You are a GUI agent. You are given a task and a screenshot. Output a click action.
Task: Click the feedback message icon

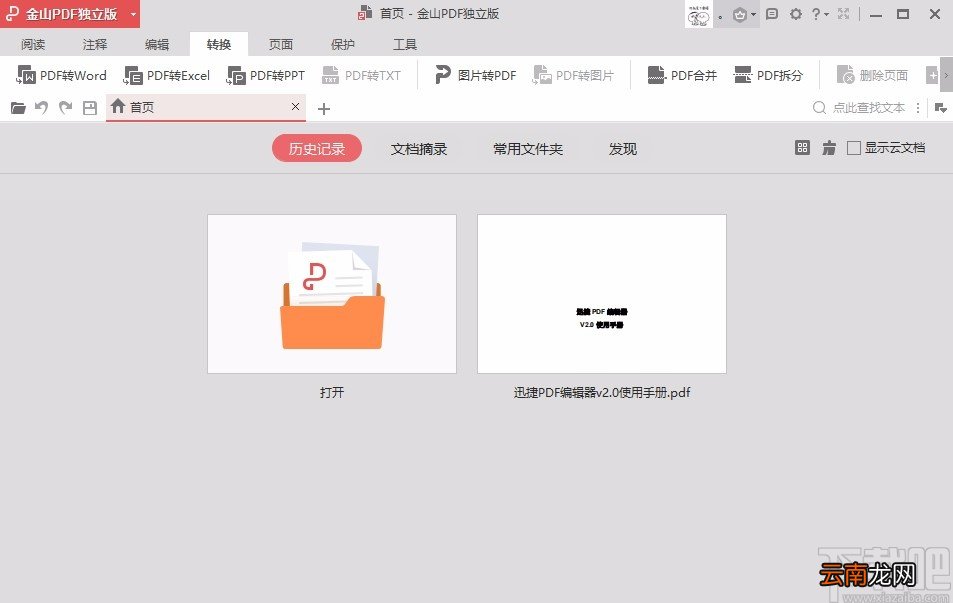[772, 13]
